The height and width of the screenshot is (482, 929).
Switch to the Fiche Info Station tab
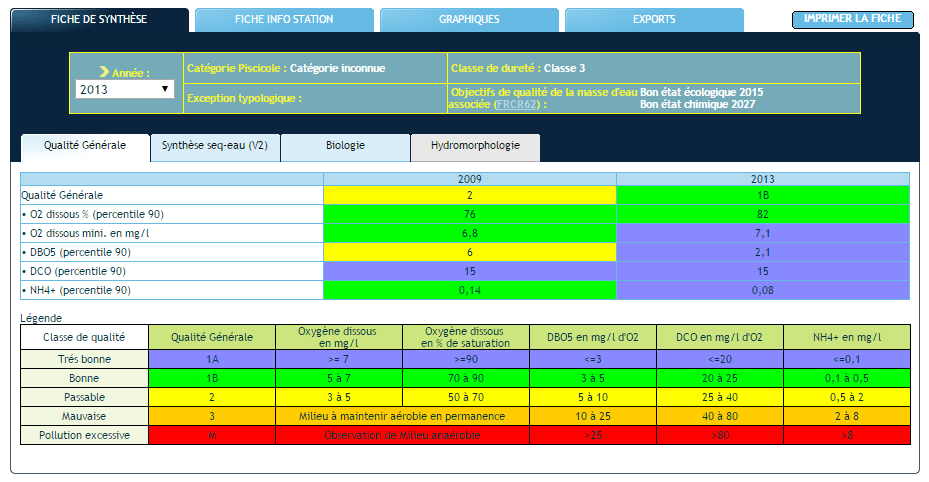coord(284,19)
